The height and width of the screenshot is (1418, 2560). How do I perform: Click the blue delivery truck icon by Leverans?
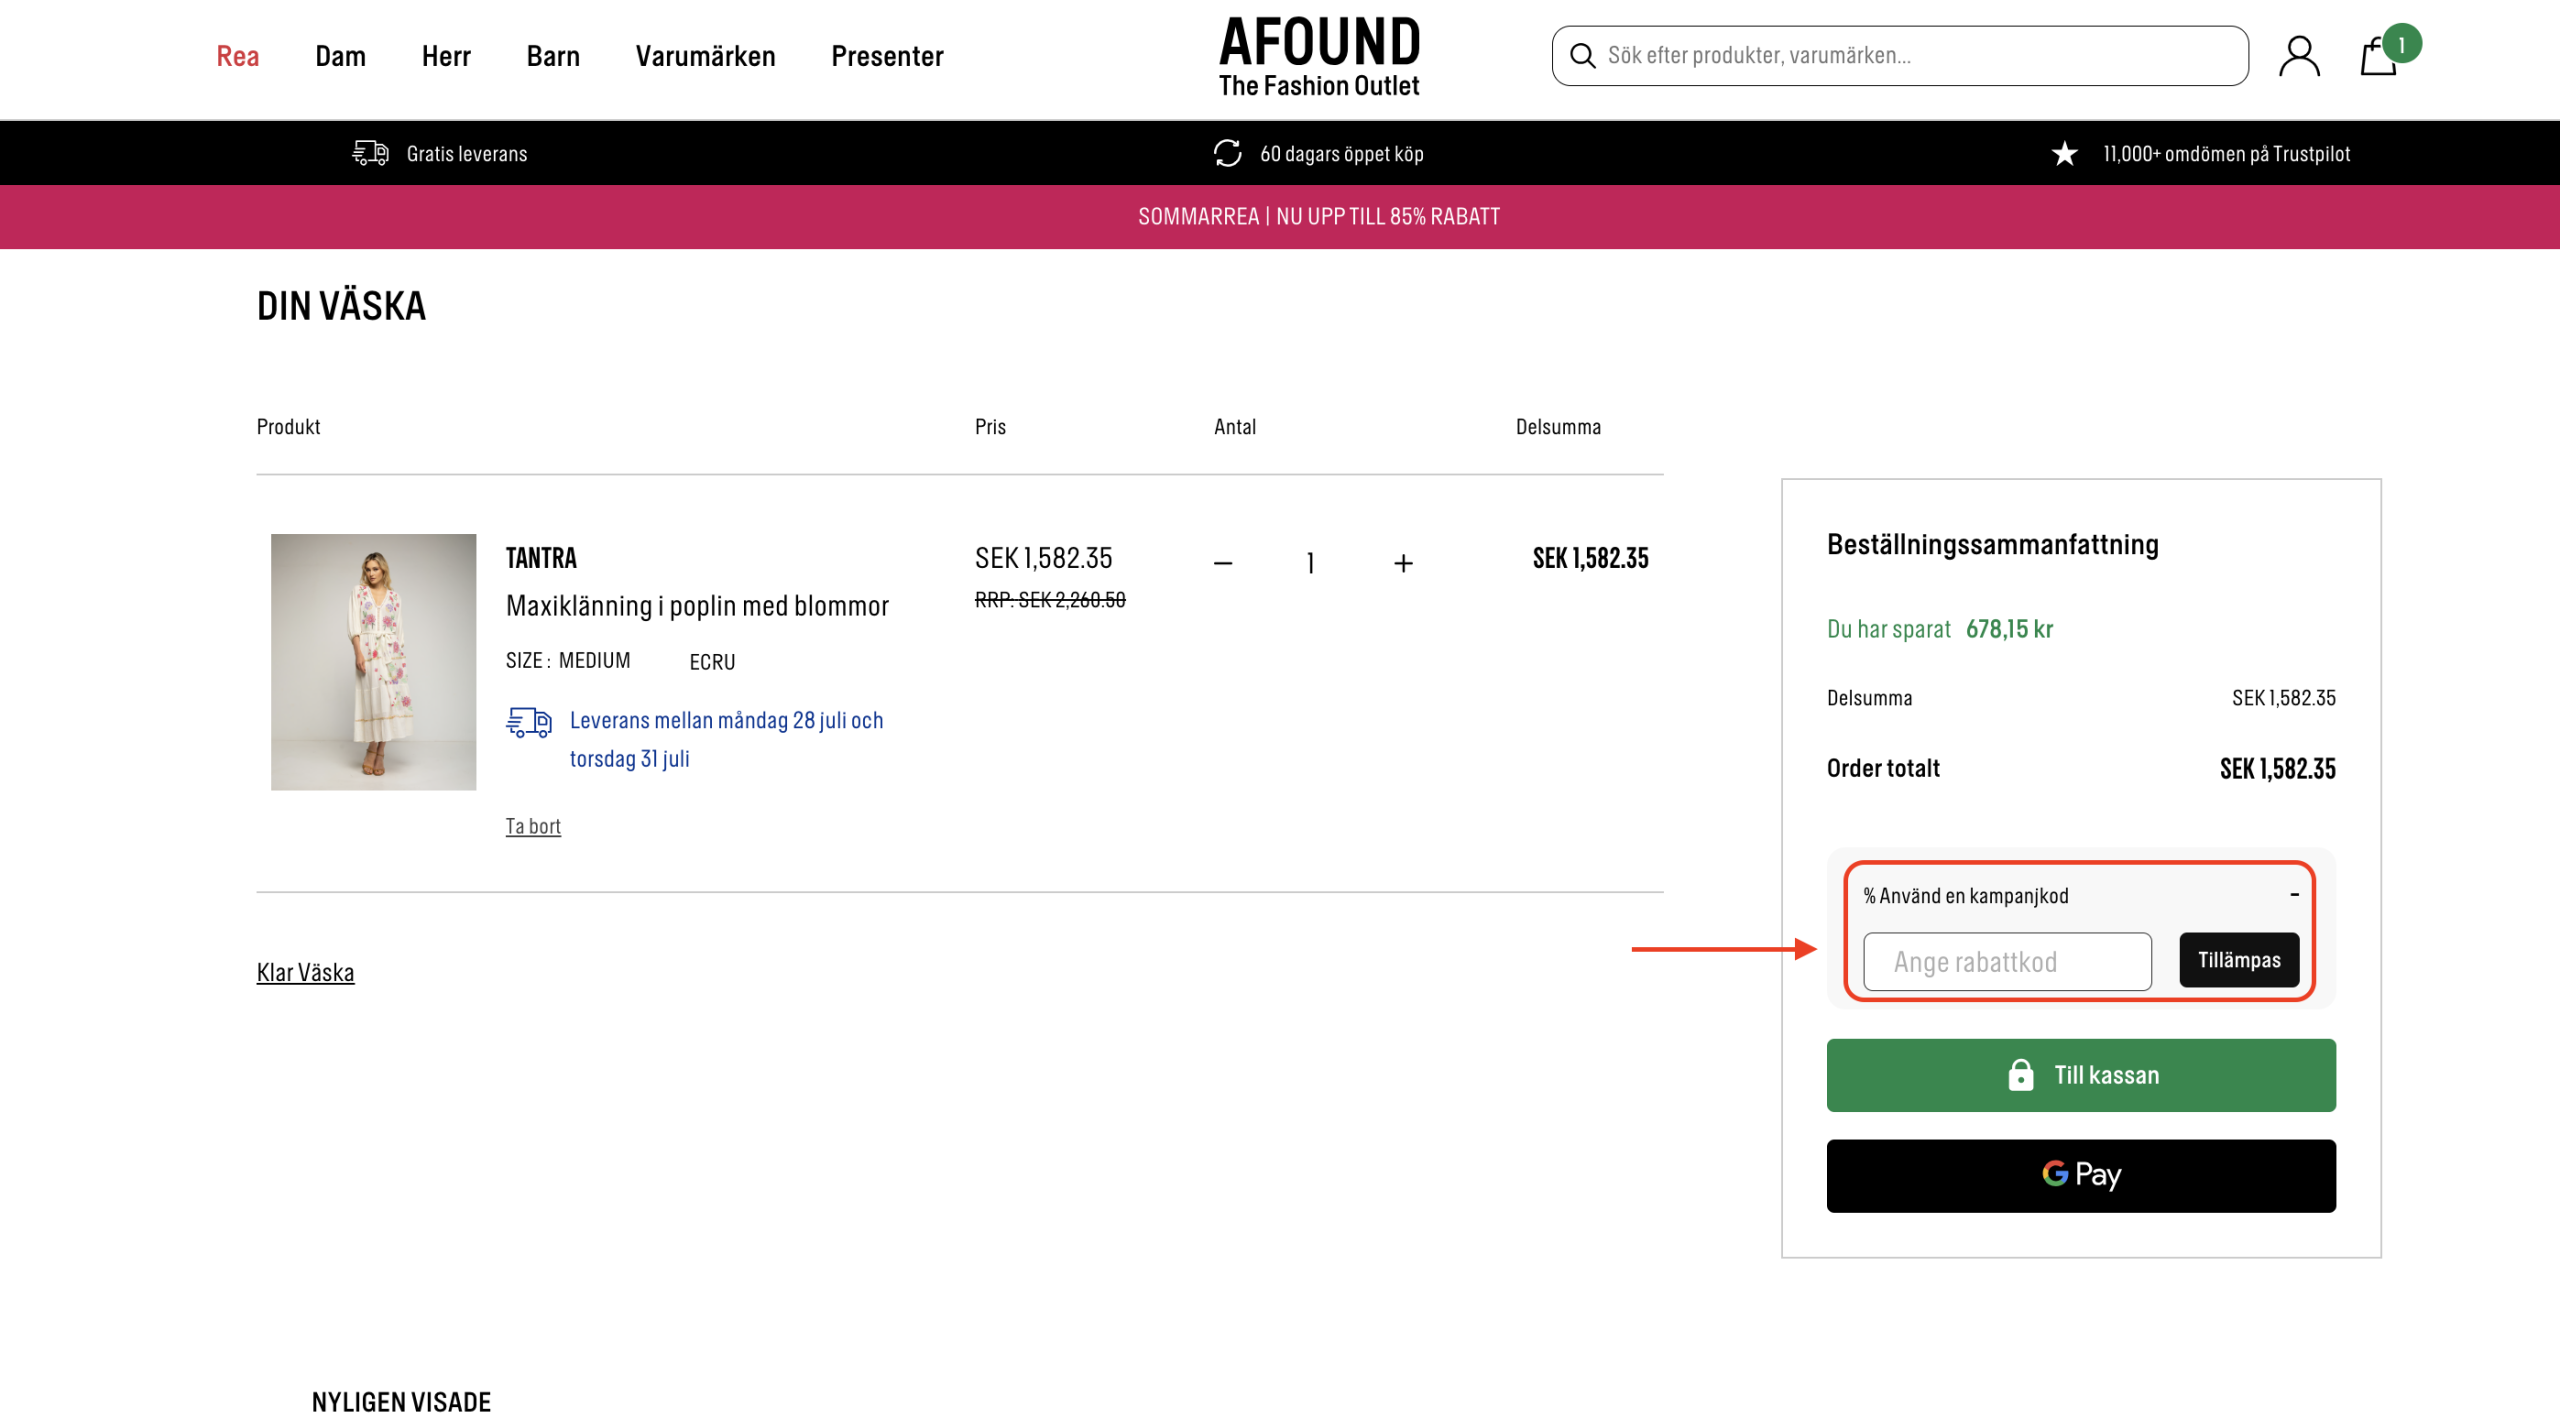(529, 721)
